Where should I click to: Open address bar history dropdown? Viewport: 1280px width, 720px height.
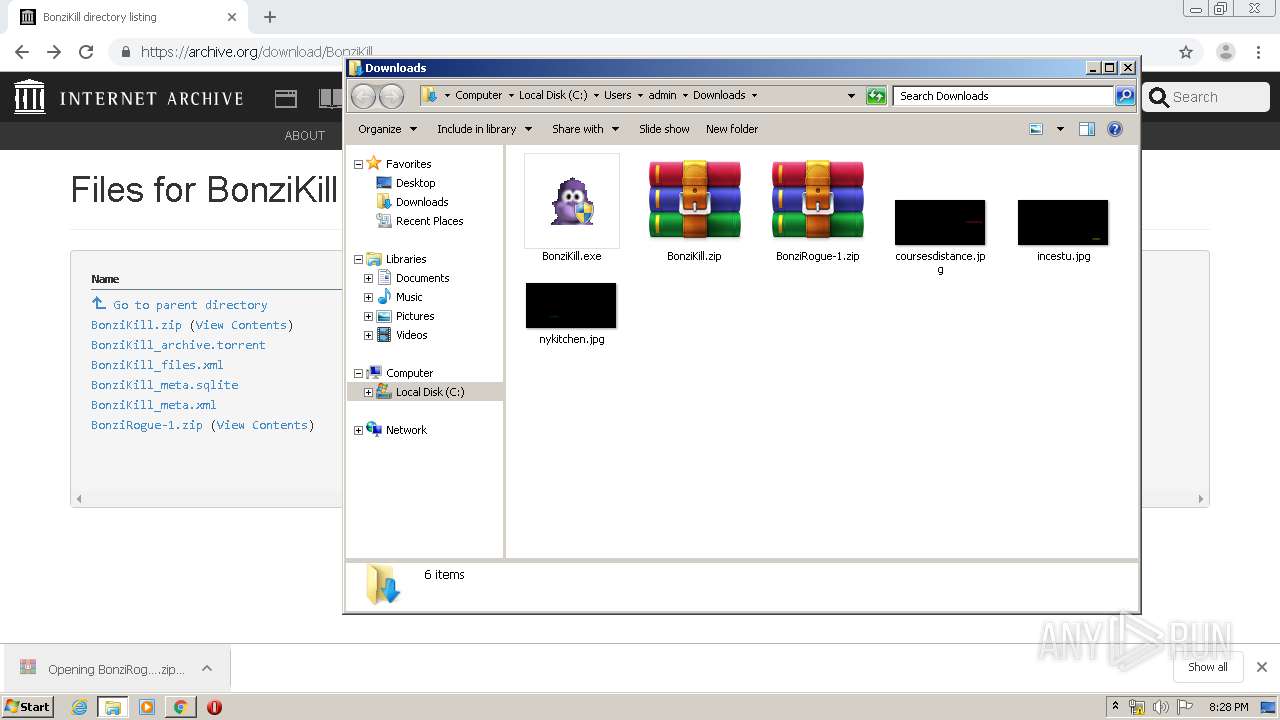click(x=851, y=96)
